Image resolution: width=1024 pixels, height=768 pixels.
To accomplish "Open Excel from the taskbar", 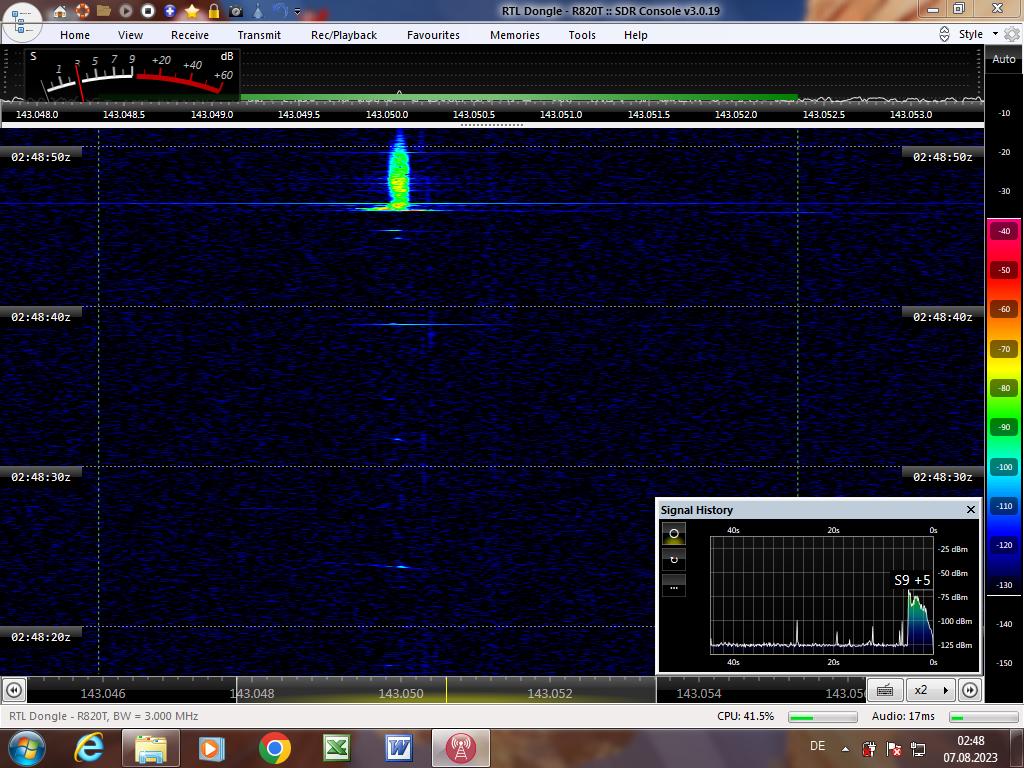I will [x=336, y=748].
